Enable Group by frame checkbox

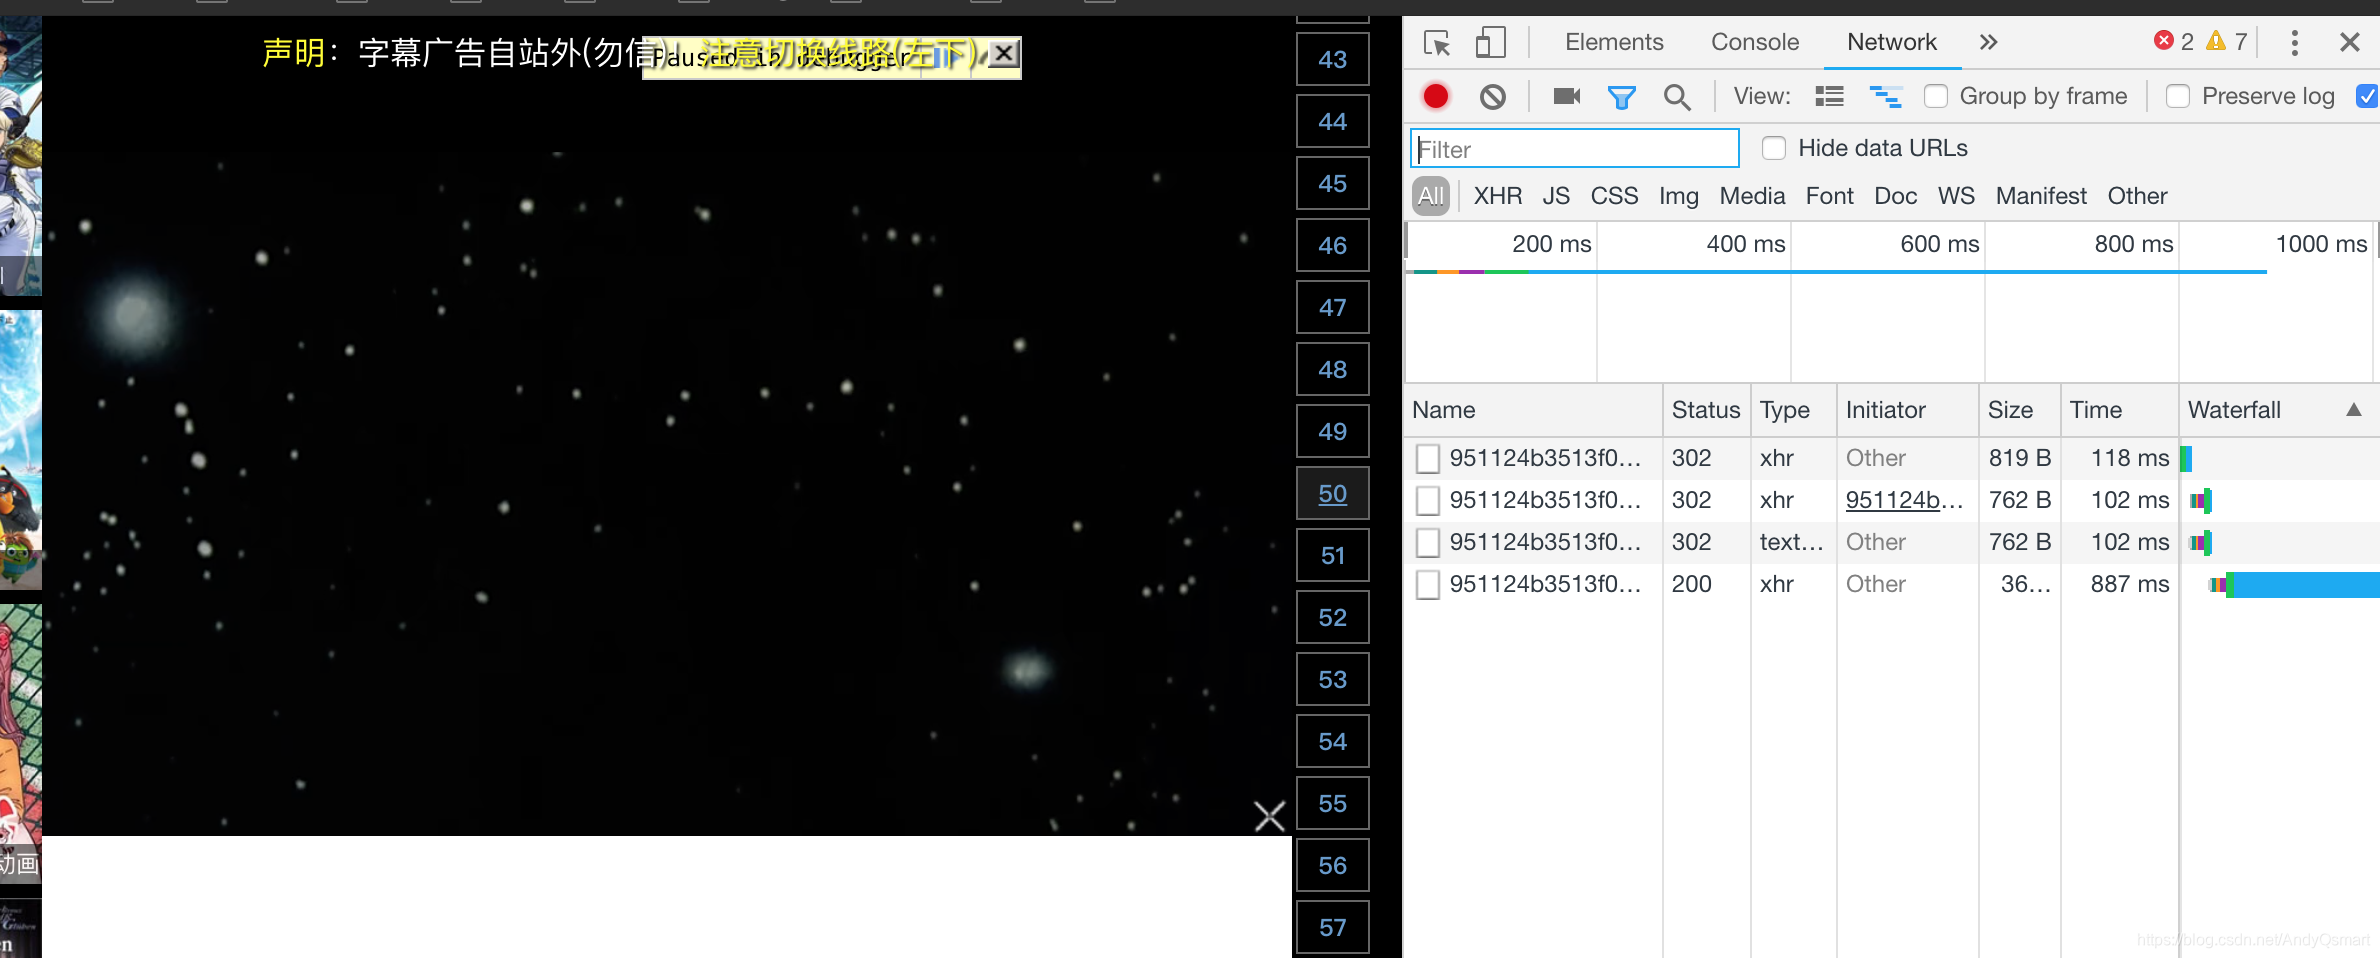click(x=1936, y=96)
